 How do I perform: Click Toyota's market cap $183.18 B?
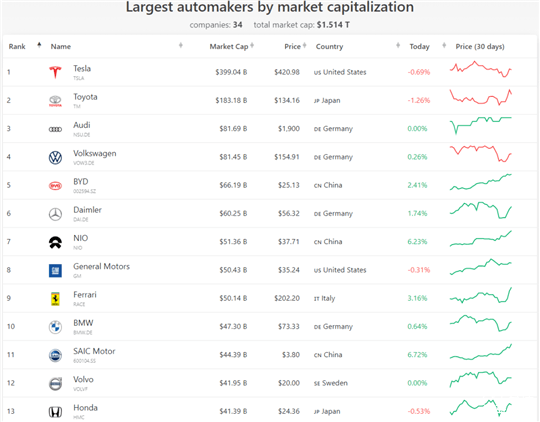point(231,101)
